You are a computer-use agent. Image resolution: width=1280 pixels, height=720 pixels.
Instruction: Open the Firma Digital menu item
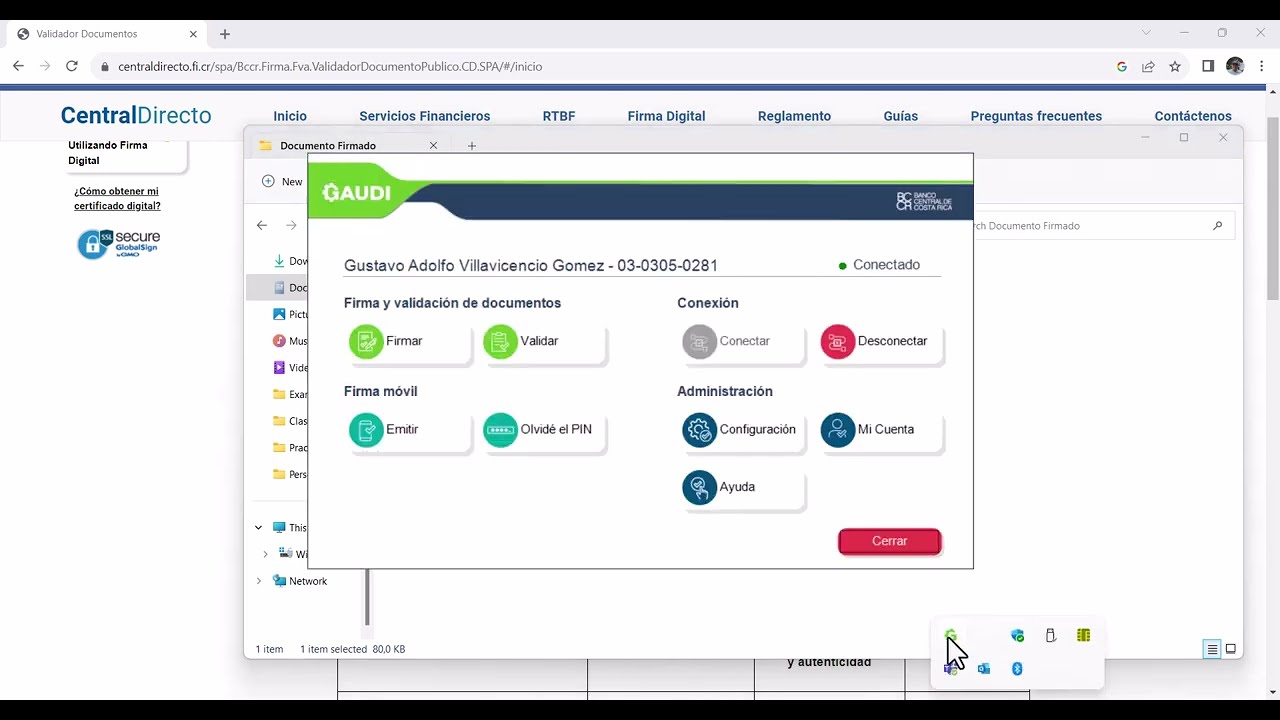coord(667,116)
